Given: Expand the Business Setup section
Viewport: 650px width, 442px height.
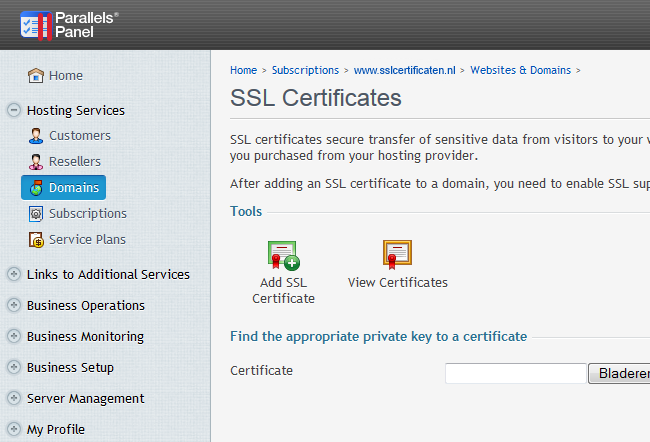Looking at the screenshot, I should click(x=14, y=368).
